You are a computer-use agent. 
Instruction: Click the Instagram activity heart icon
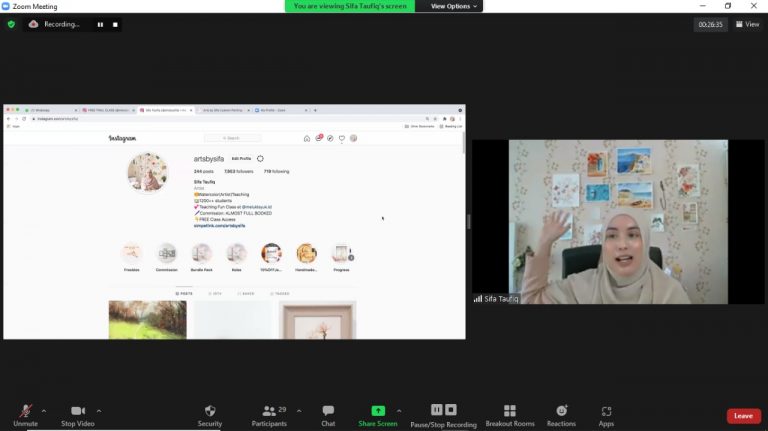(342, 139)
